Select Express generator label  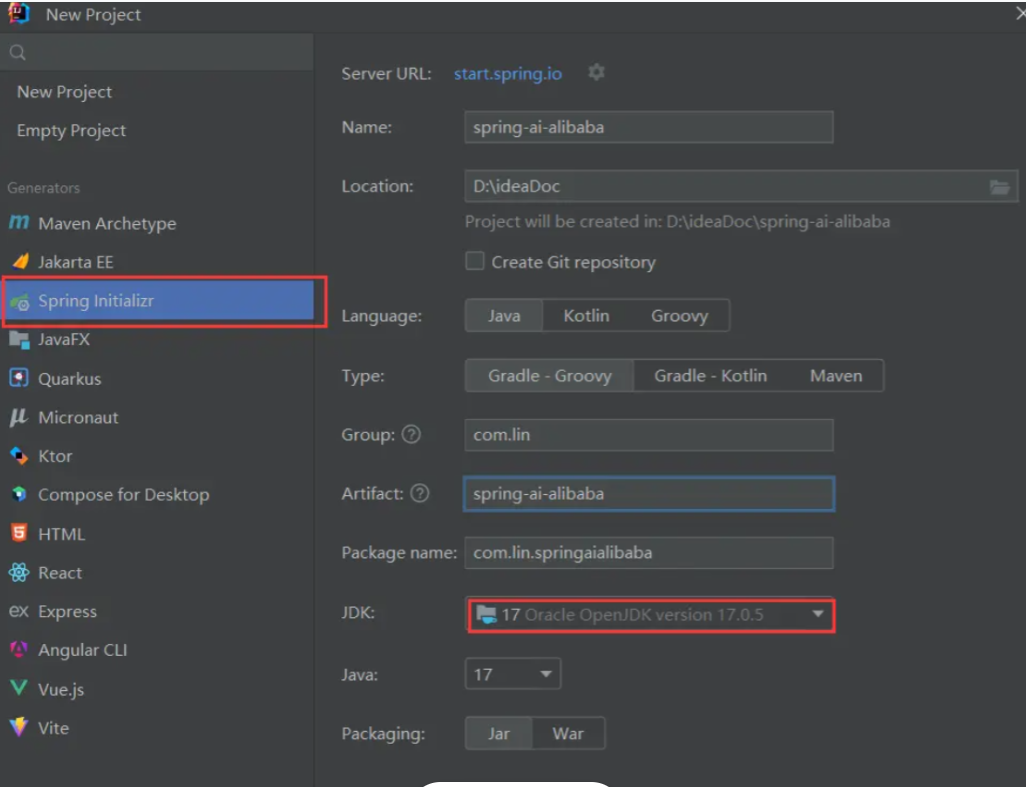[67, 612]
